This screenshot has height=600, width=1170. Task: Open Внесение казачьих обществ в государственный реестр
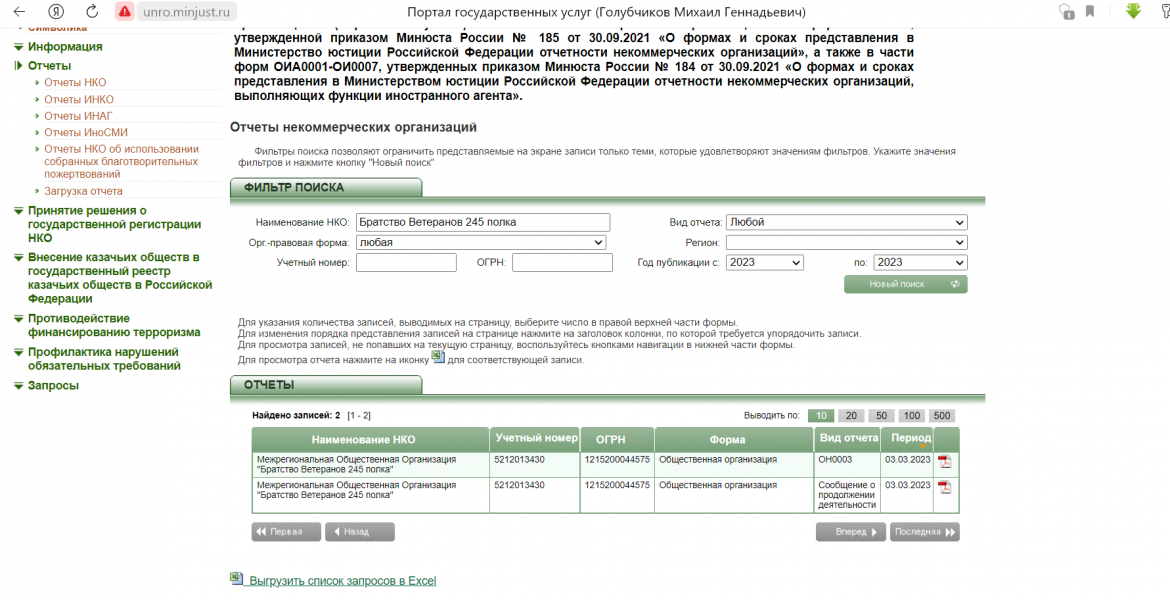click(x=120, y=278)
